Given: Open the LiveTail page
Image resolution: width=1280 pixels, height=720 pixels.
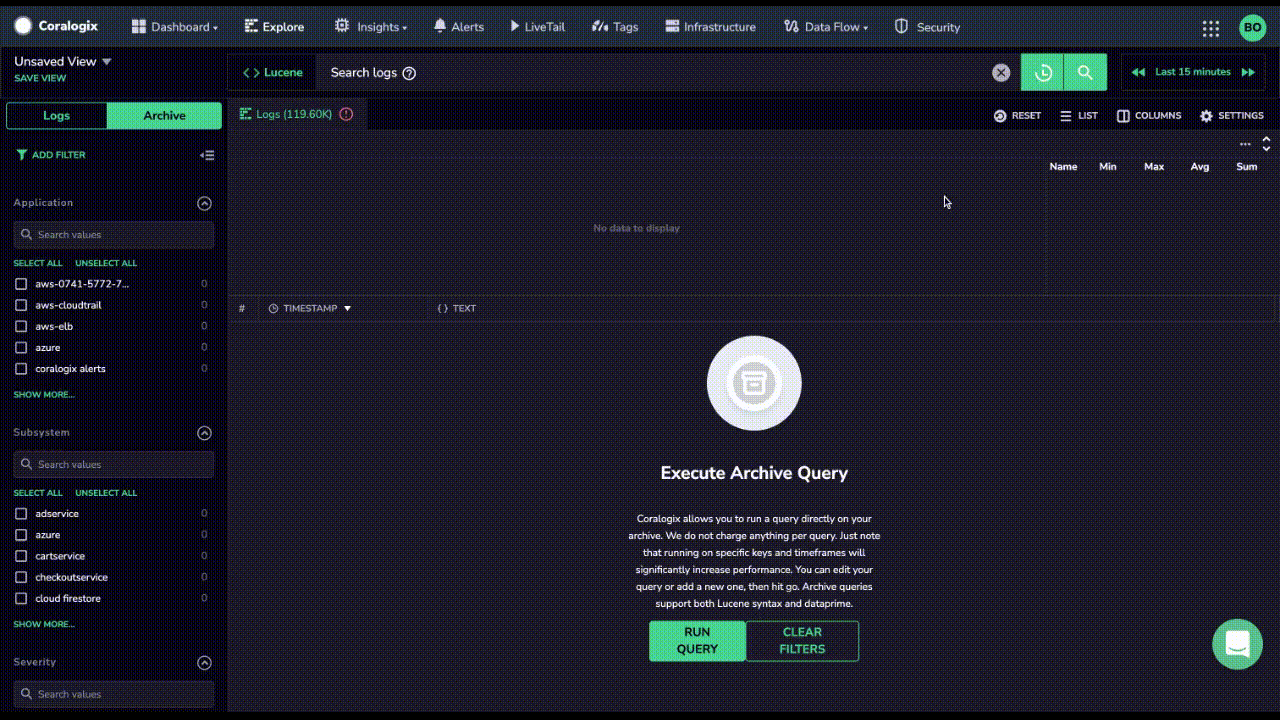Looking at the screenshot, I should coord(537,27).
